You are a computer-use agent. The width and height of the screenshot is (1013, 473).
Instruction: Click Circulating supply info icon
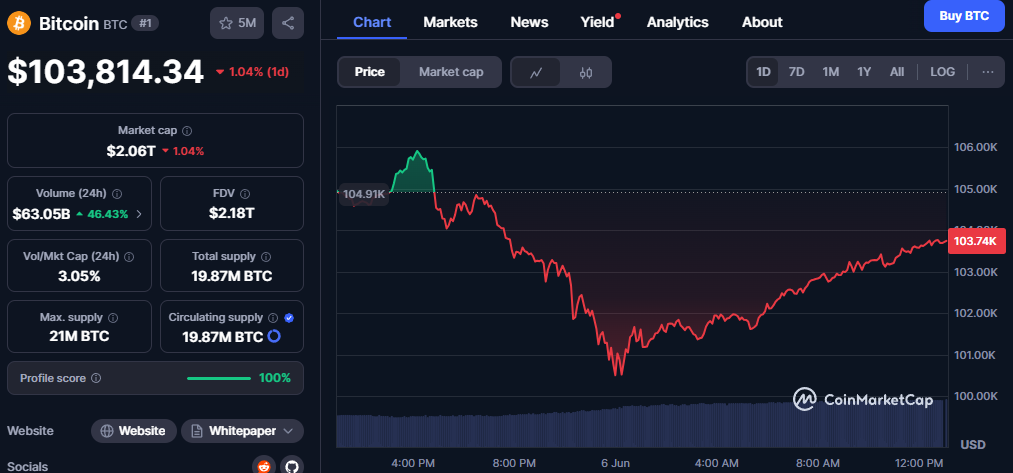click(x=273, y=318)
